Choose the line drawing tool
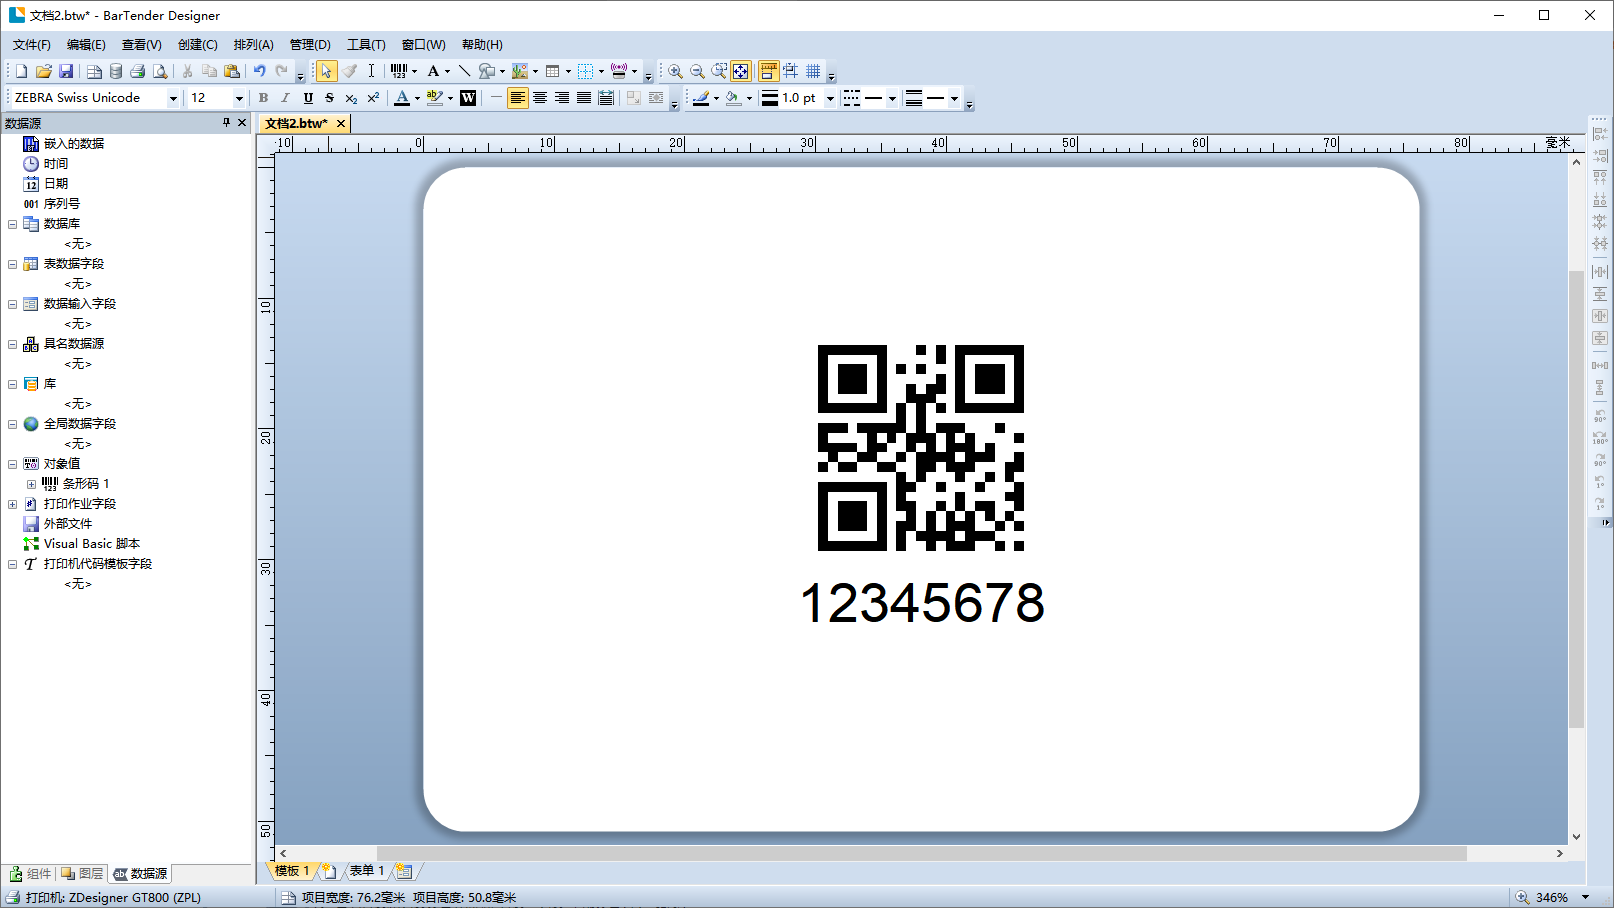1614x908 pixels. (x=464, y=71)
